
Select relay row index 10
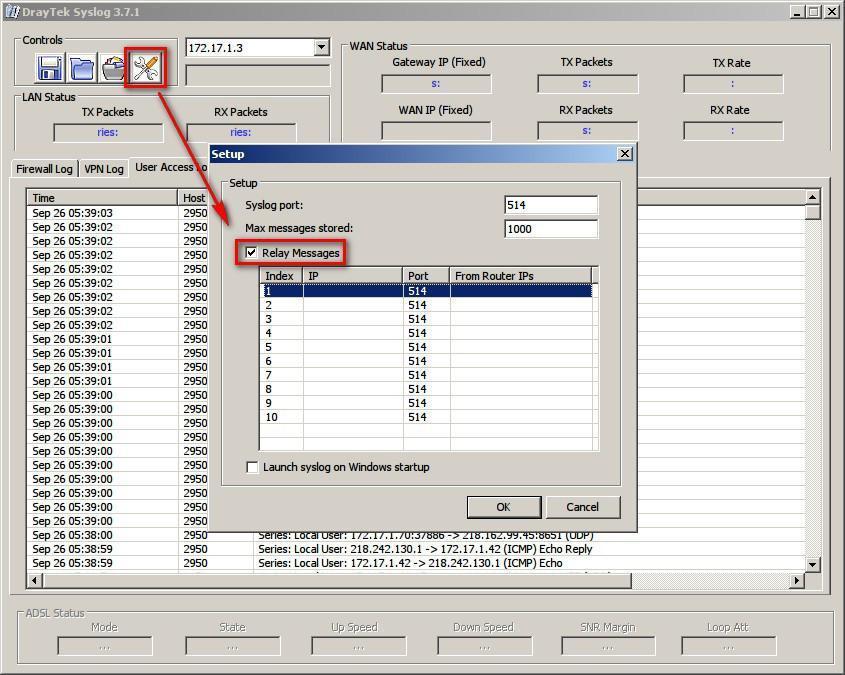426,417
